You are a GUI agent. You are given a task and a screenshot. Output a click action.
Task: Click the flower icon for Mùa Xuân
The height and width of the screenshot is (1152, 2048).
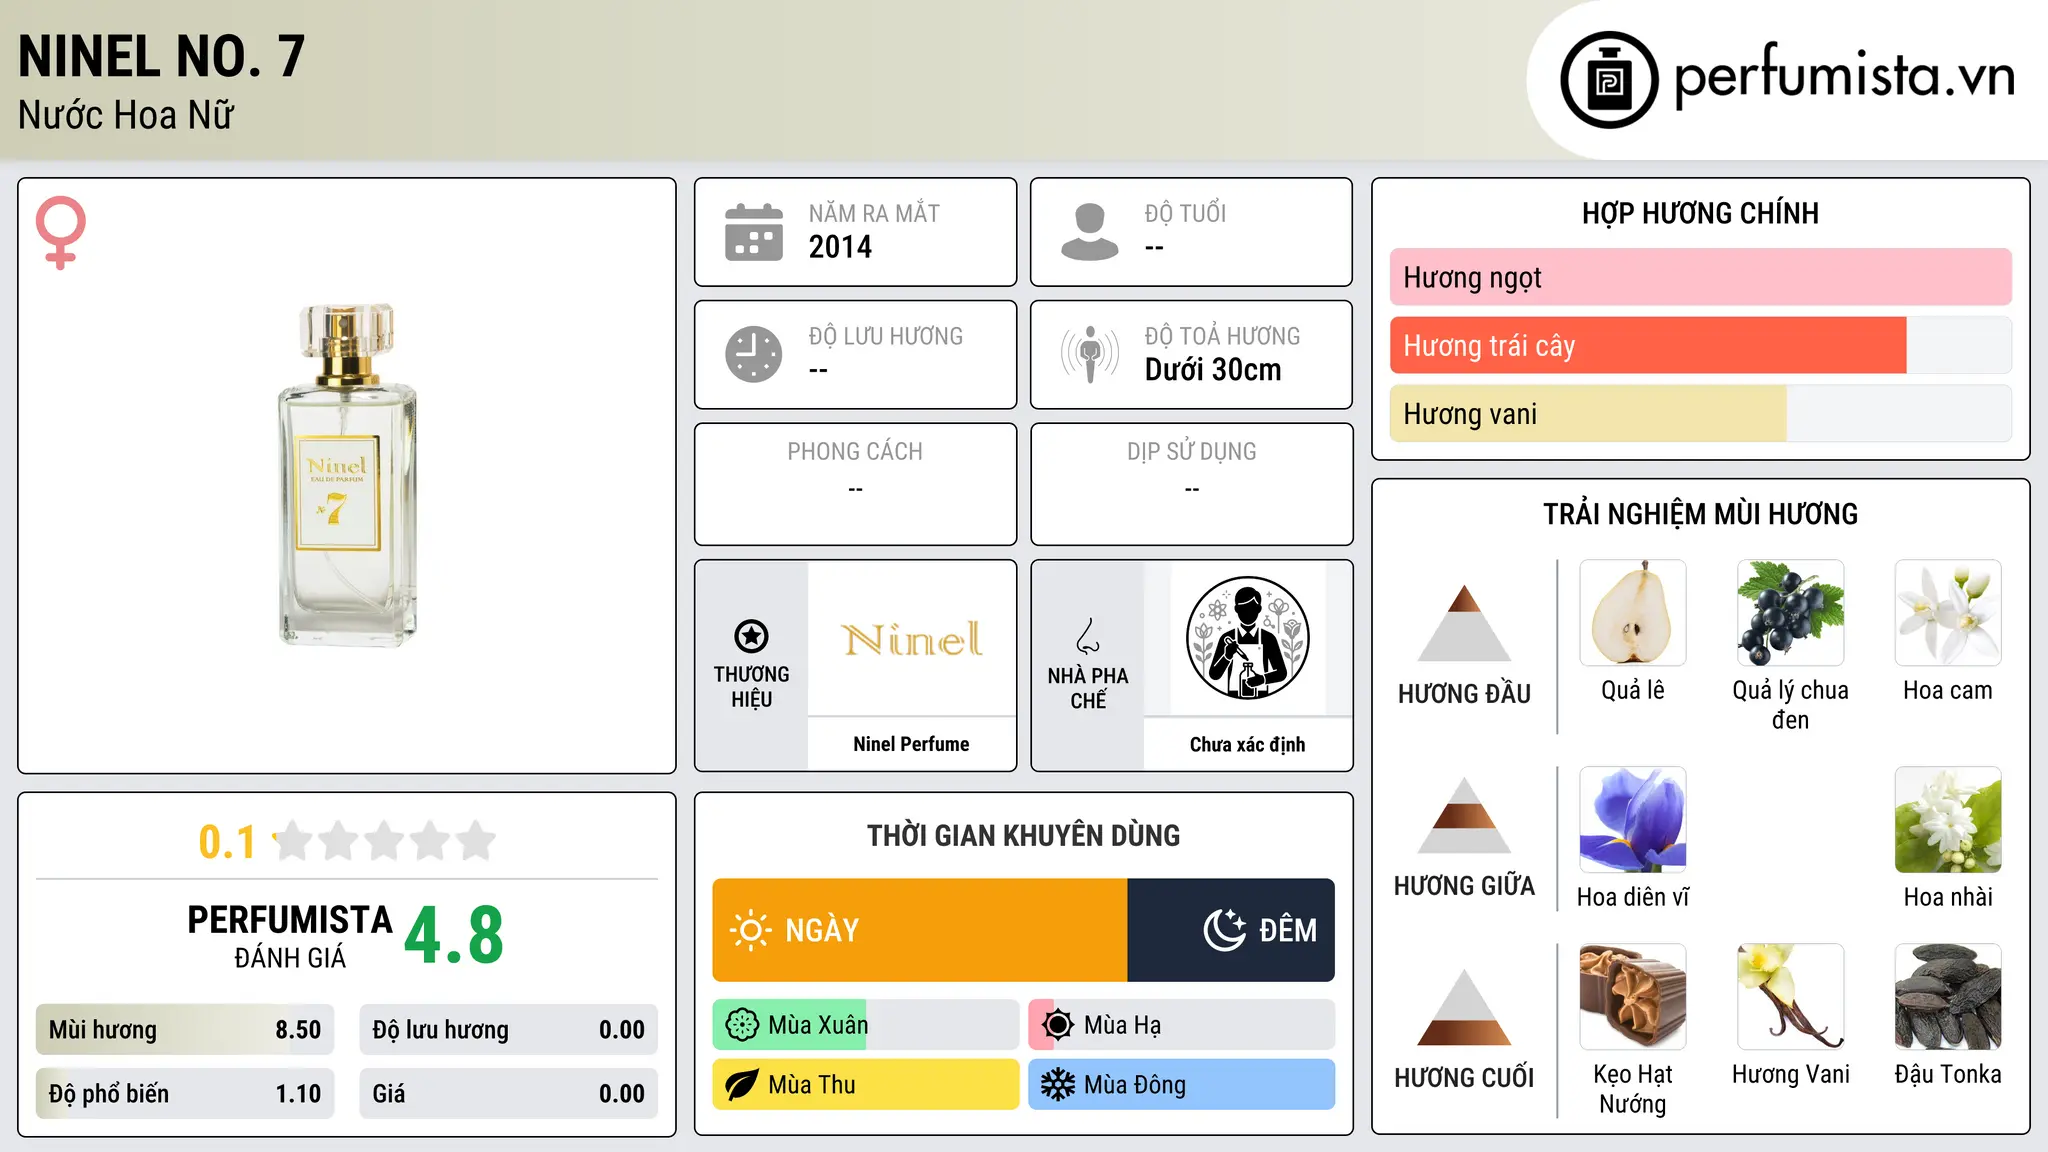pos(742,1025)
